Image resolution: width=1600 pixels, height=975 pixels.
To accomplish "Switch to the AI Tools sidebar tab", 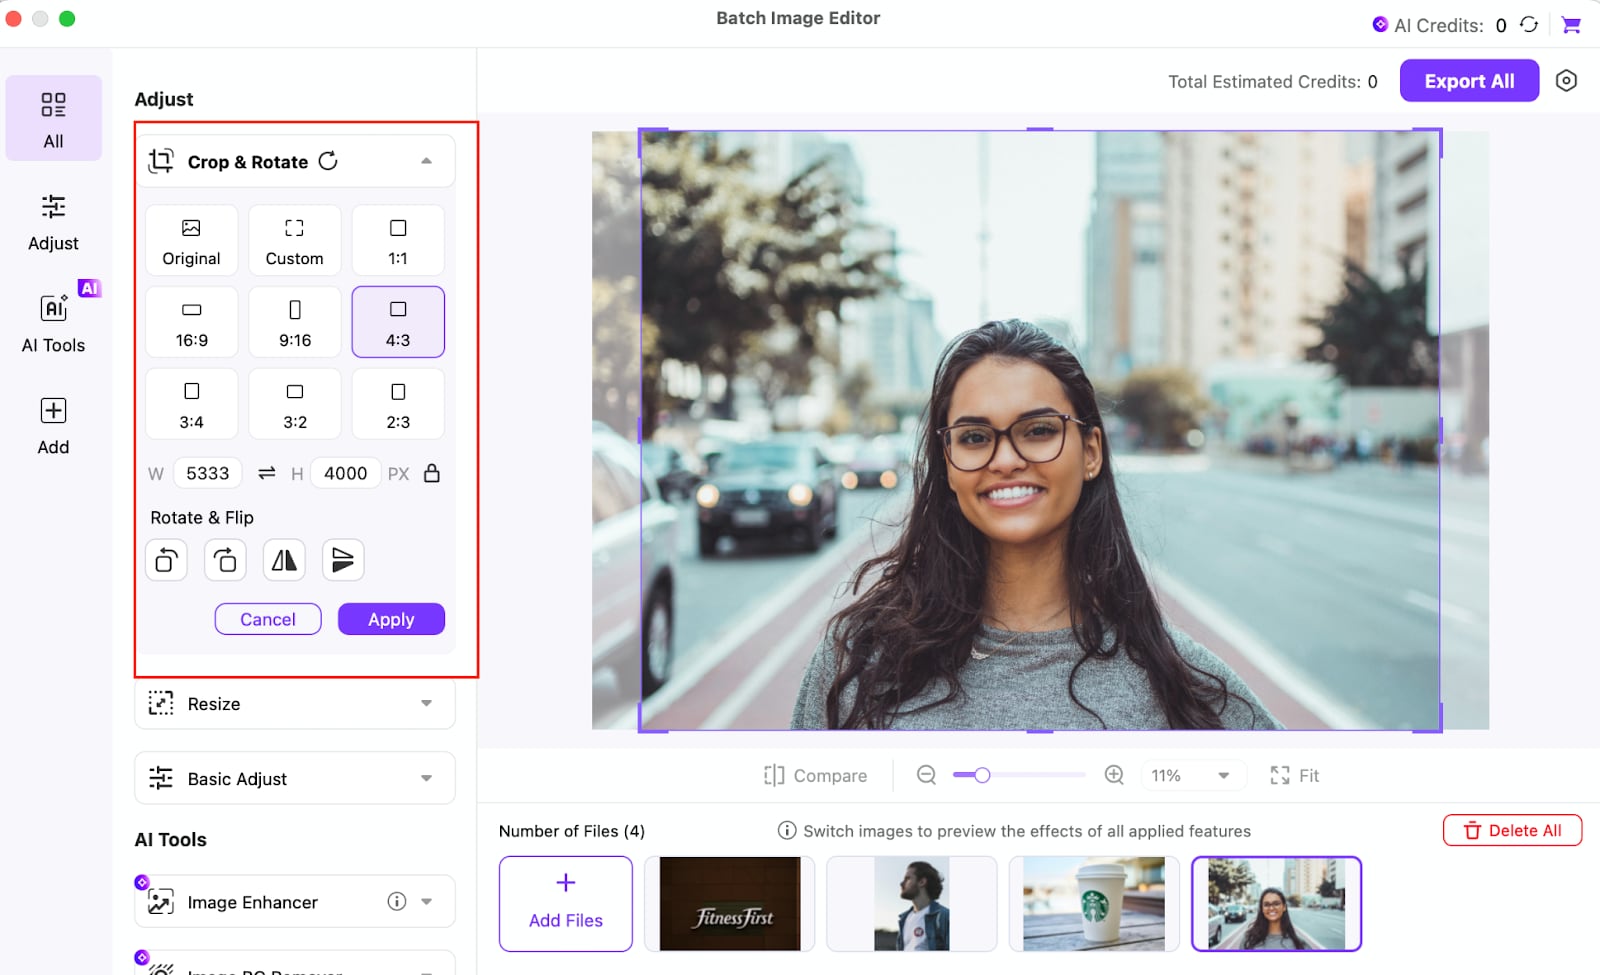I will pos(54,320).
